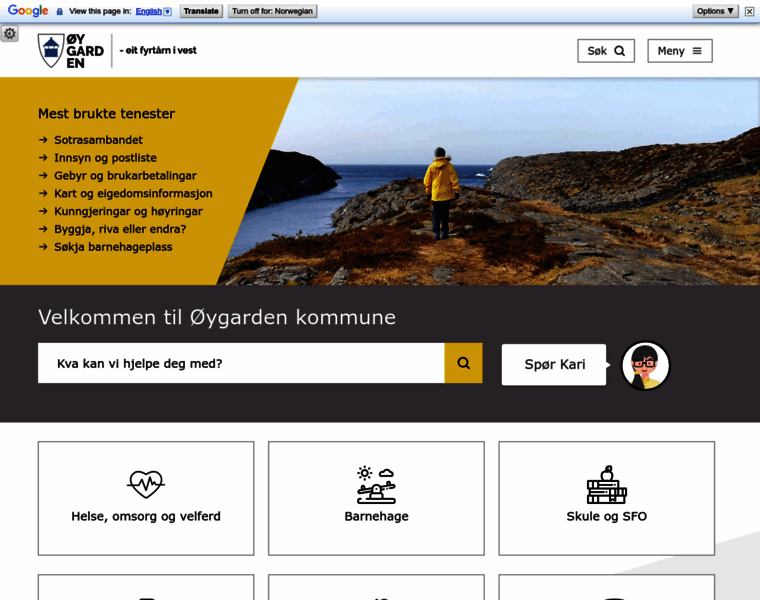Turn off translation for Norwegian
This screenshot has width=760, height=600.
point(272,11)
